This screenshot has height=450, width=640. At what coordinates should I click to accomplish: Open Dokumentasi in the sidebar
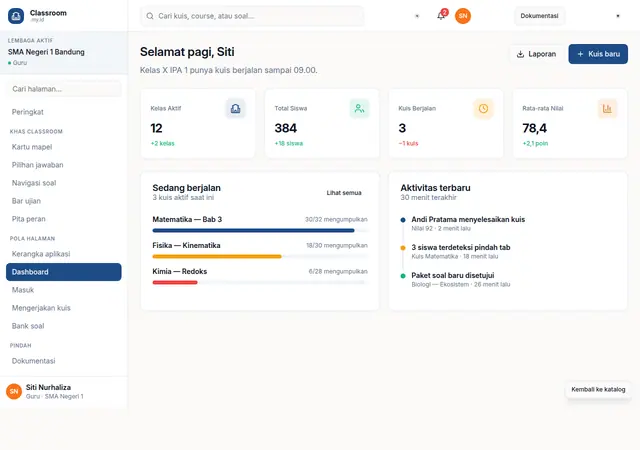coord(64,361)
